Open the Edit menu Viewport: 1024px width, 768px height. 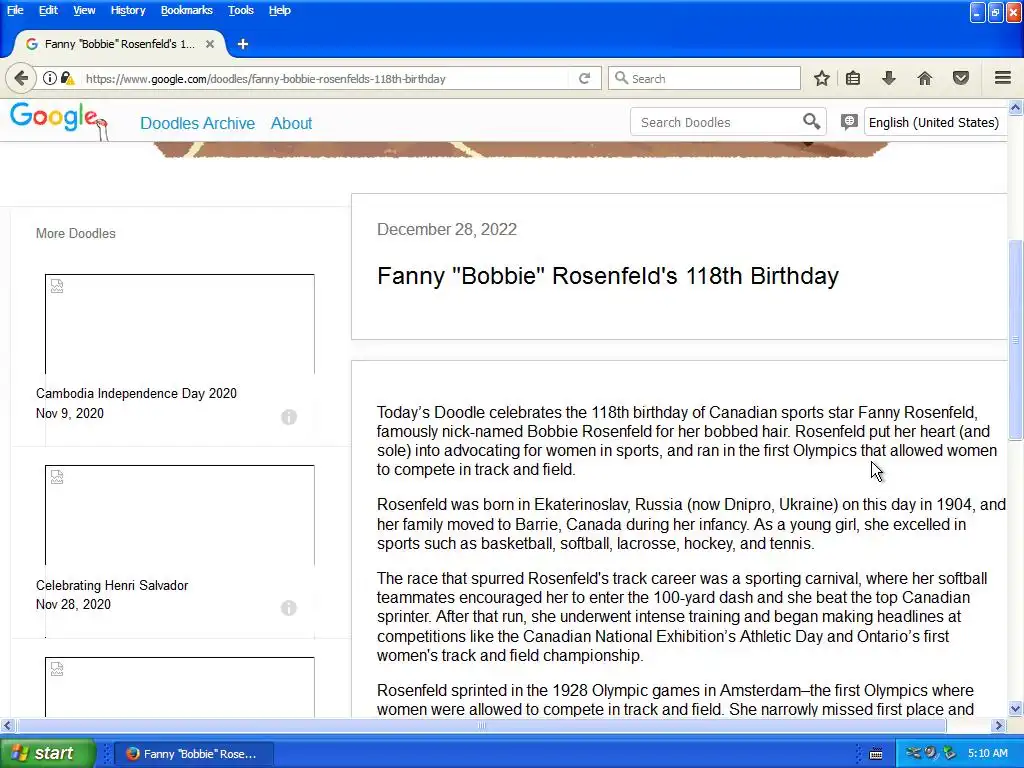(x=48, y=10)
